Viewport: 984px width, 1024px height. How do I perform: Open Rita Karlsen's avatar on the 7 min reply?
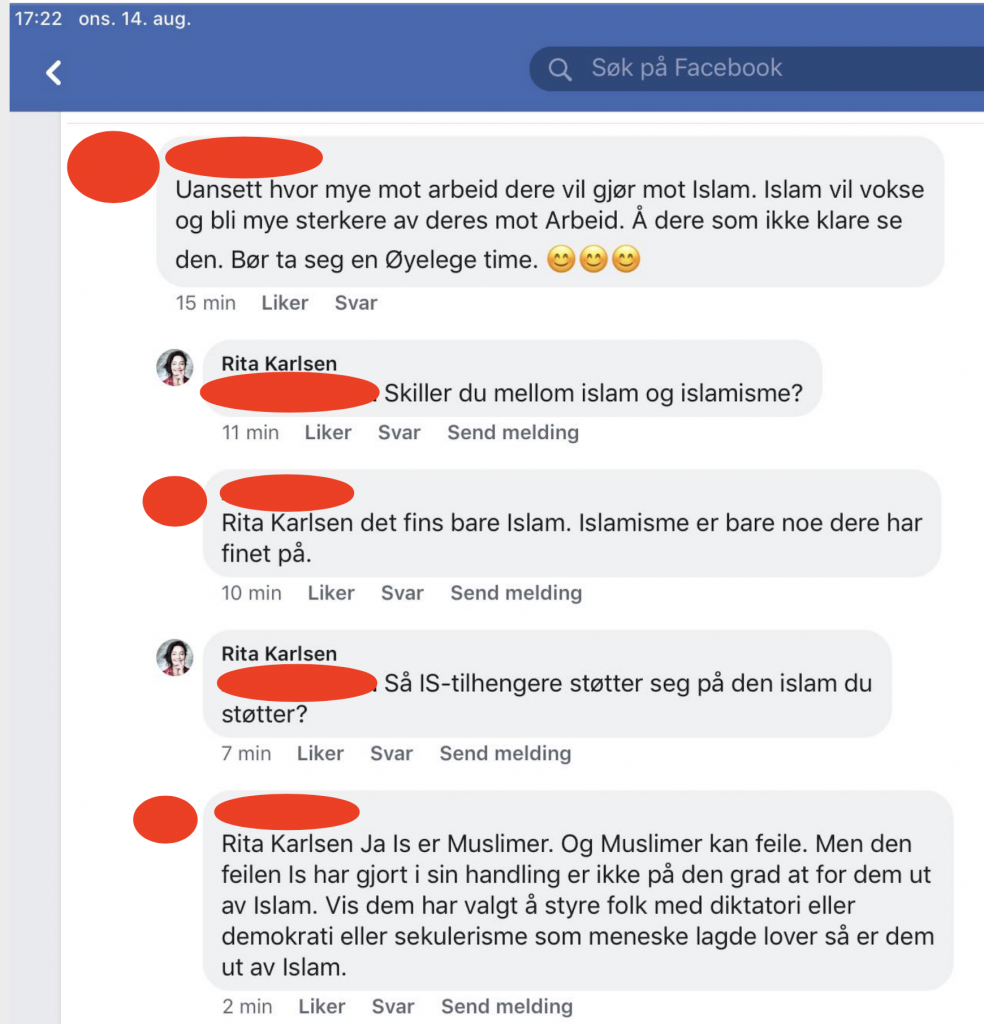tap(175, 657)
